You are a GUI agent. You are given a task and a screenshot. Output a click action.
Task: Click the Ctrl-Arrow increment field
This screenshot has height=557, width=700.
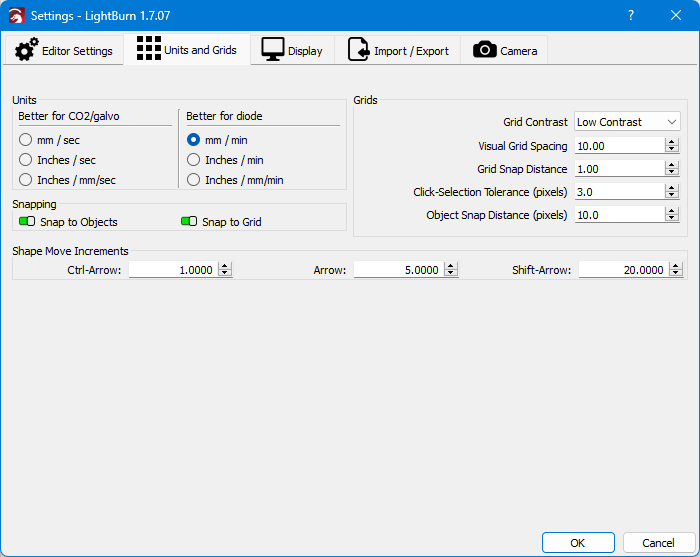(173, 270)
